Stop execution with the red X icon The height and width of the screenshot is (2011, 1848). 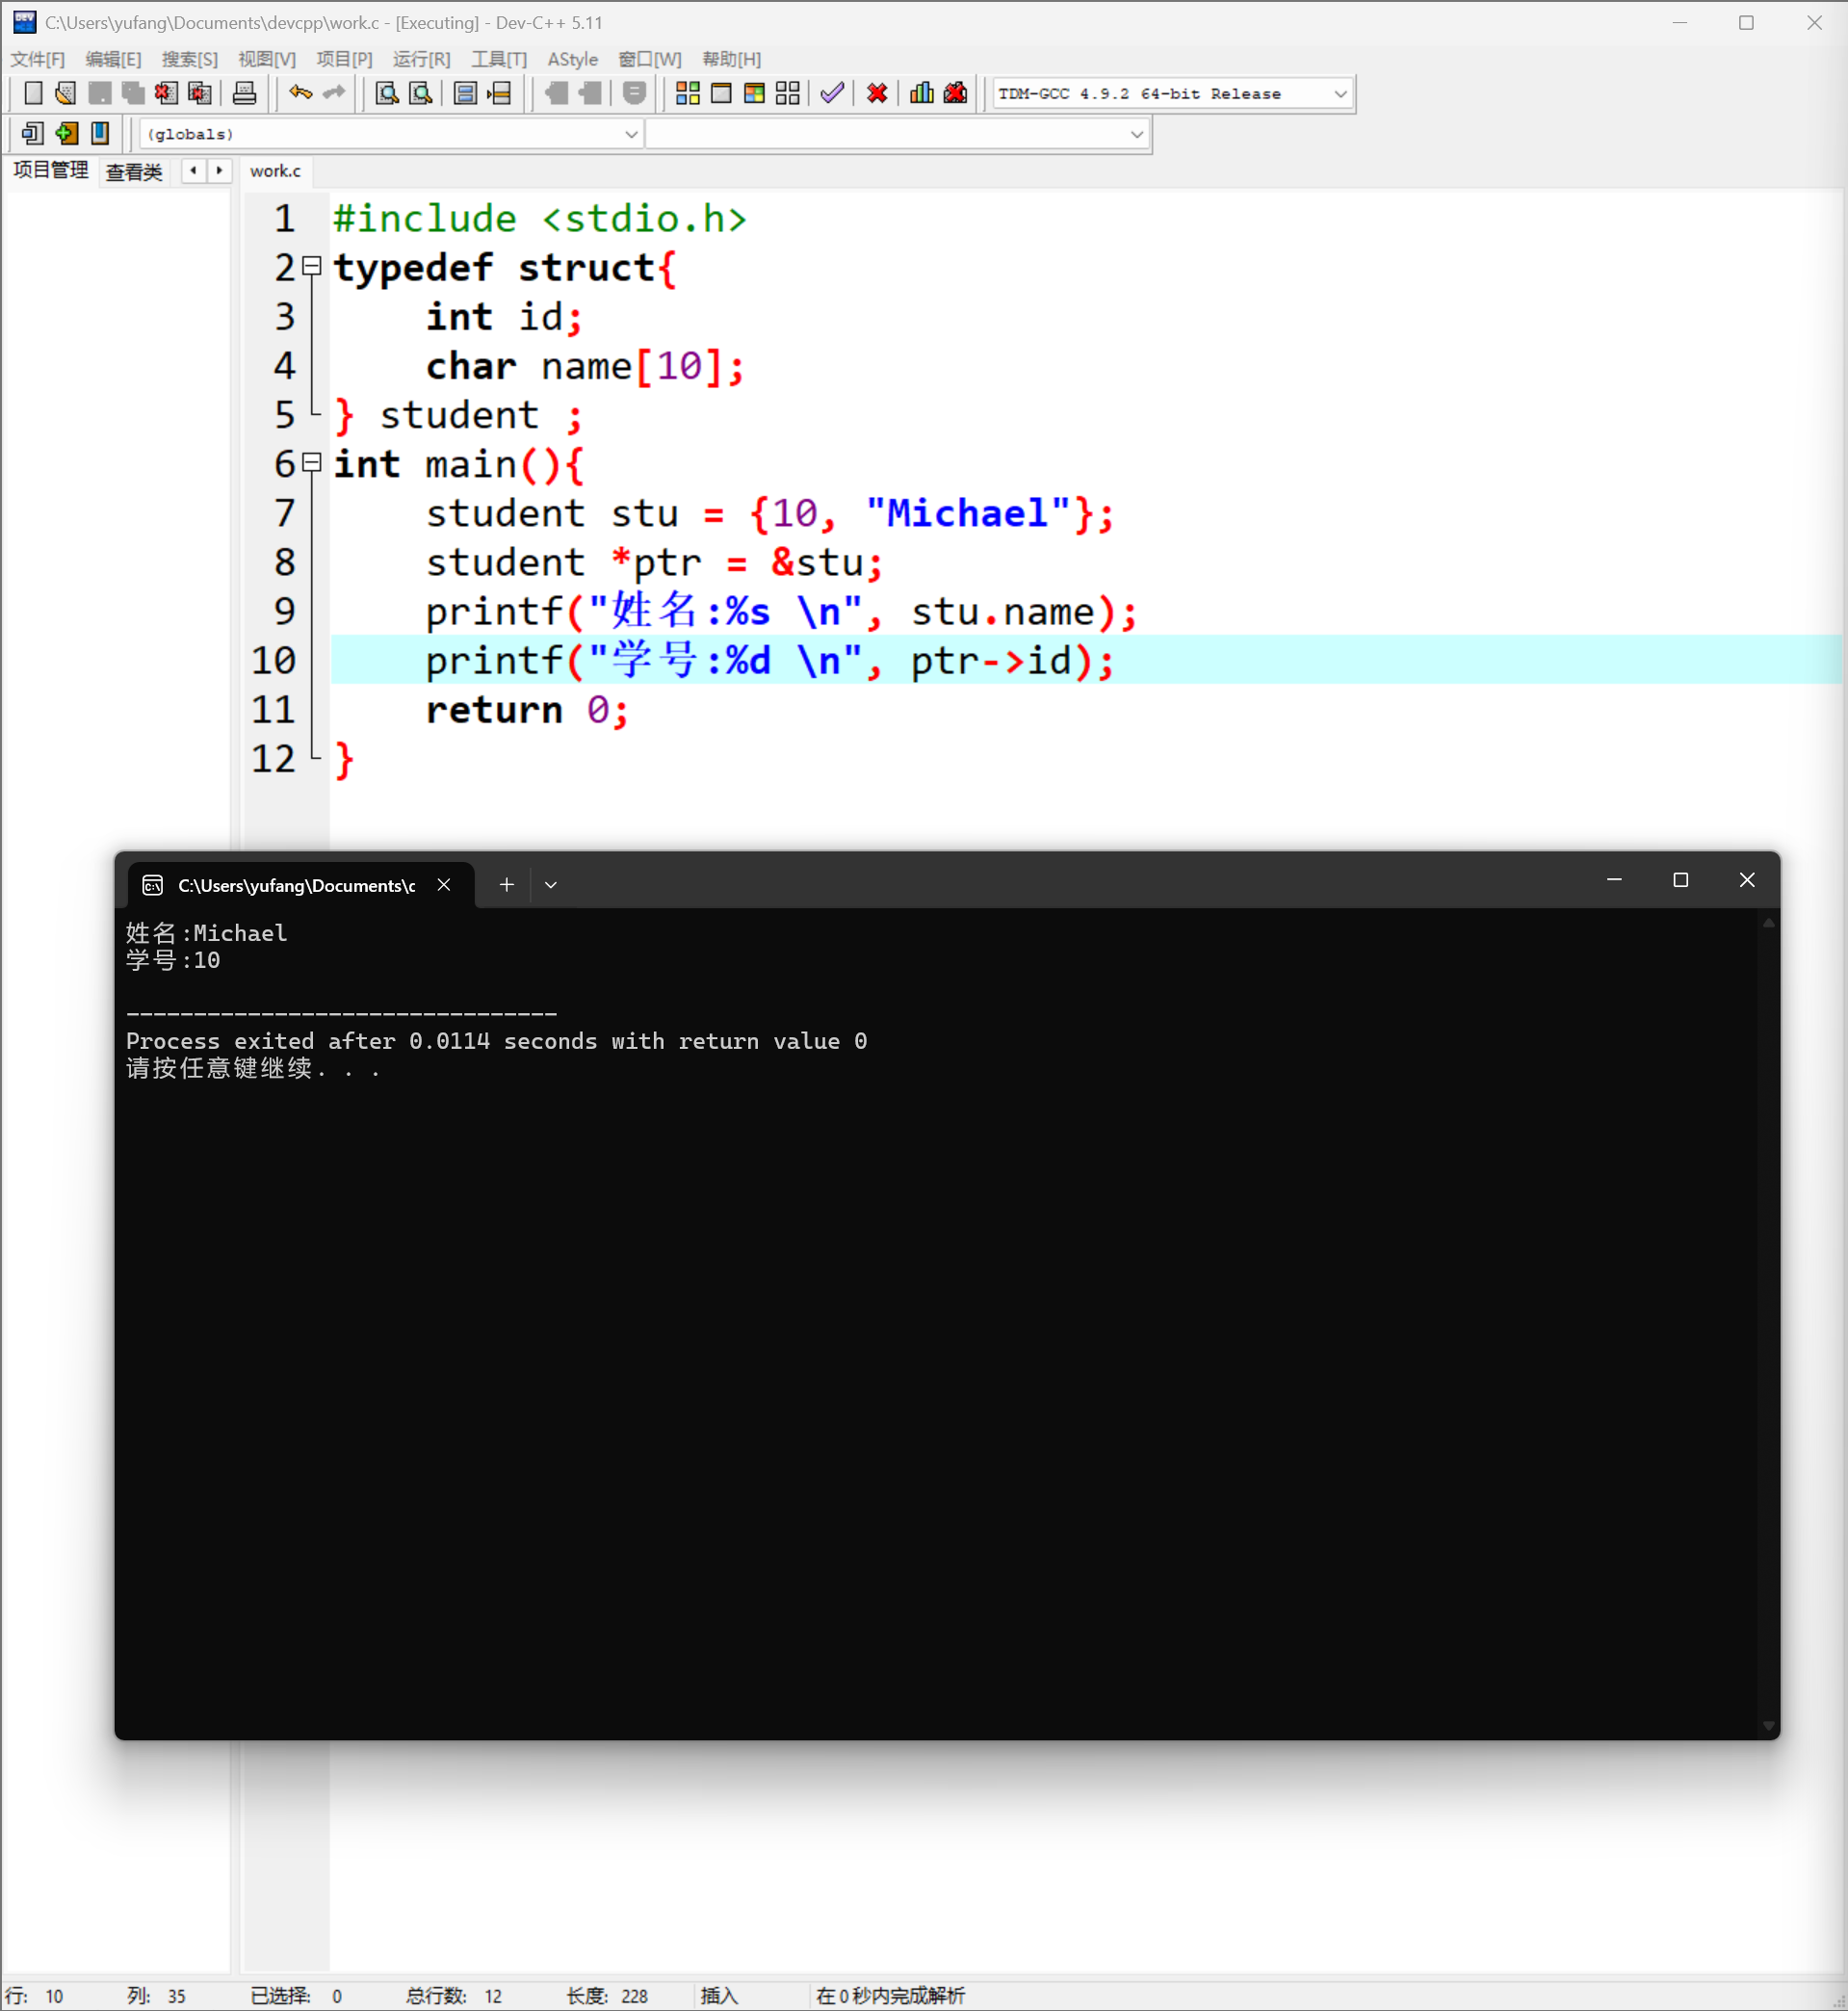[x=877, y=93]
